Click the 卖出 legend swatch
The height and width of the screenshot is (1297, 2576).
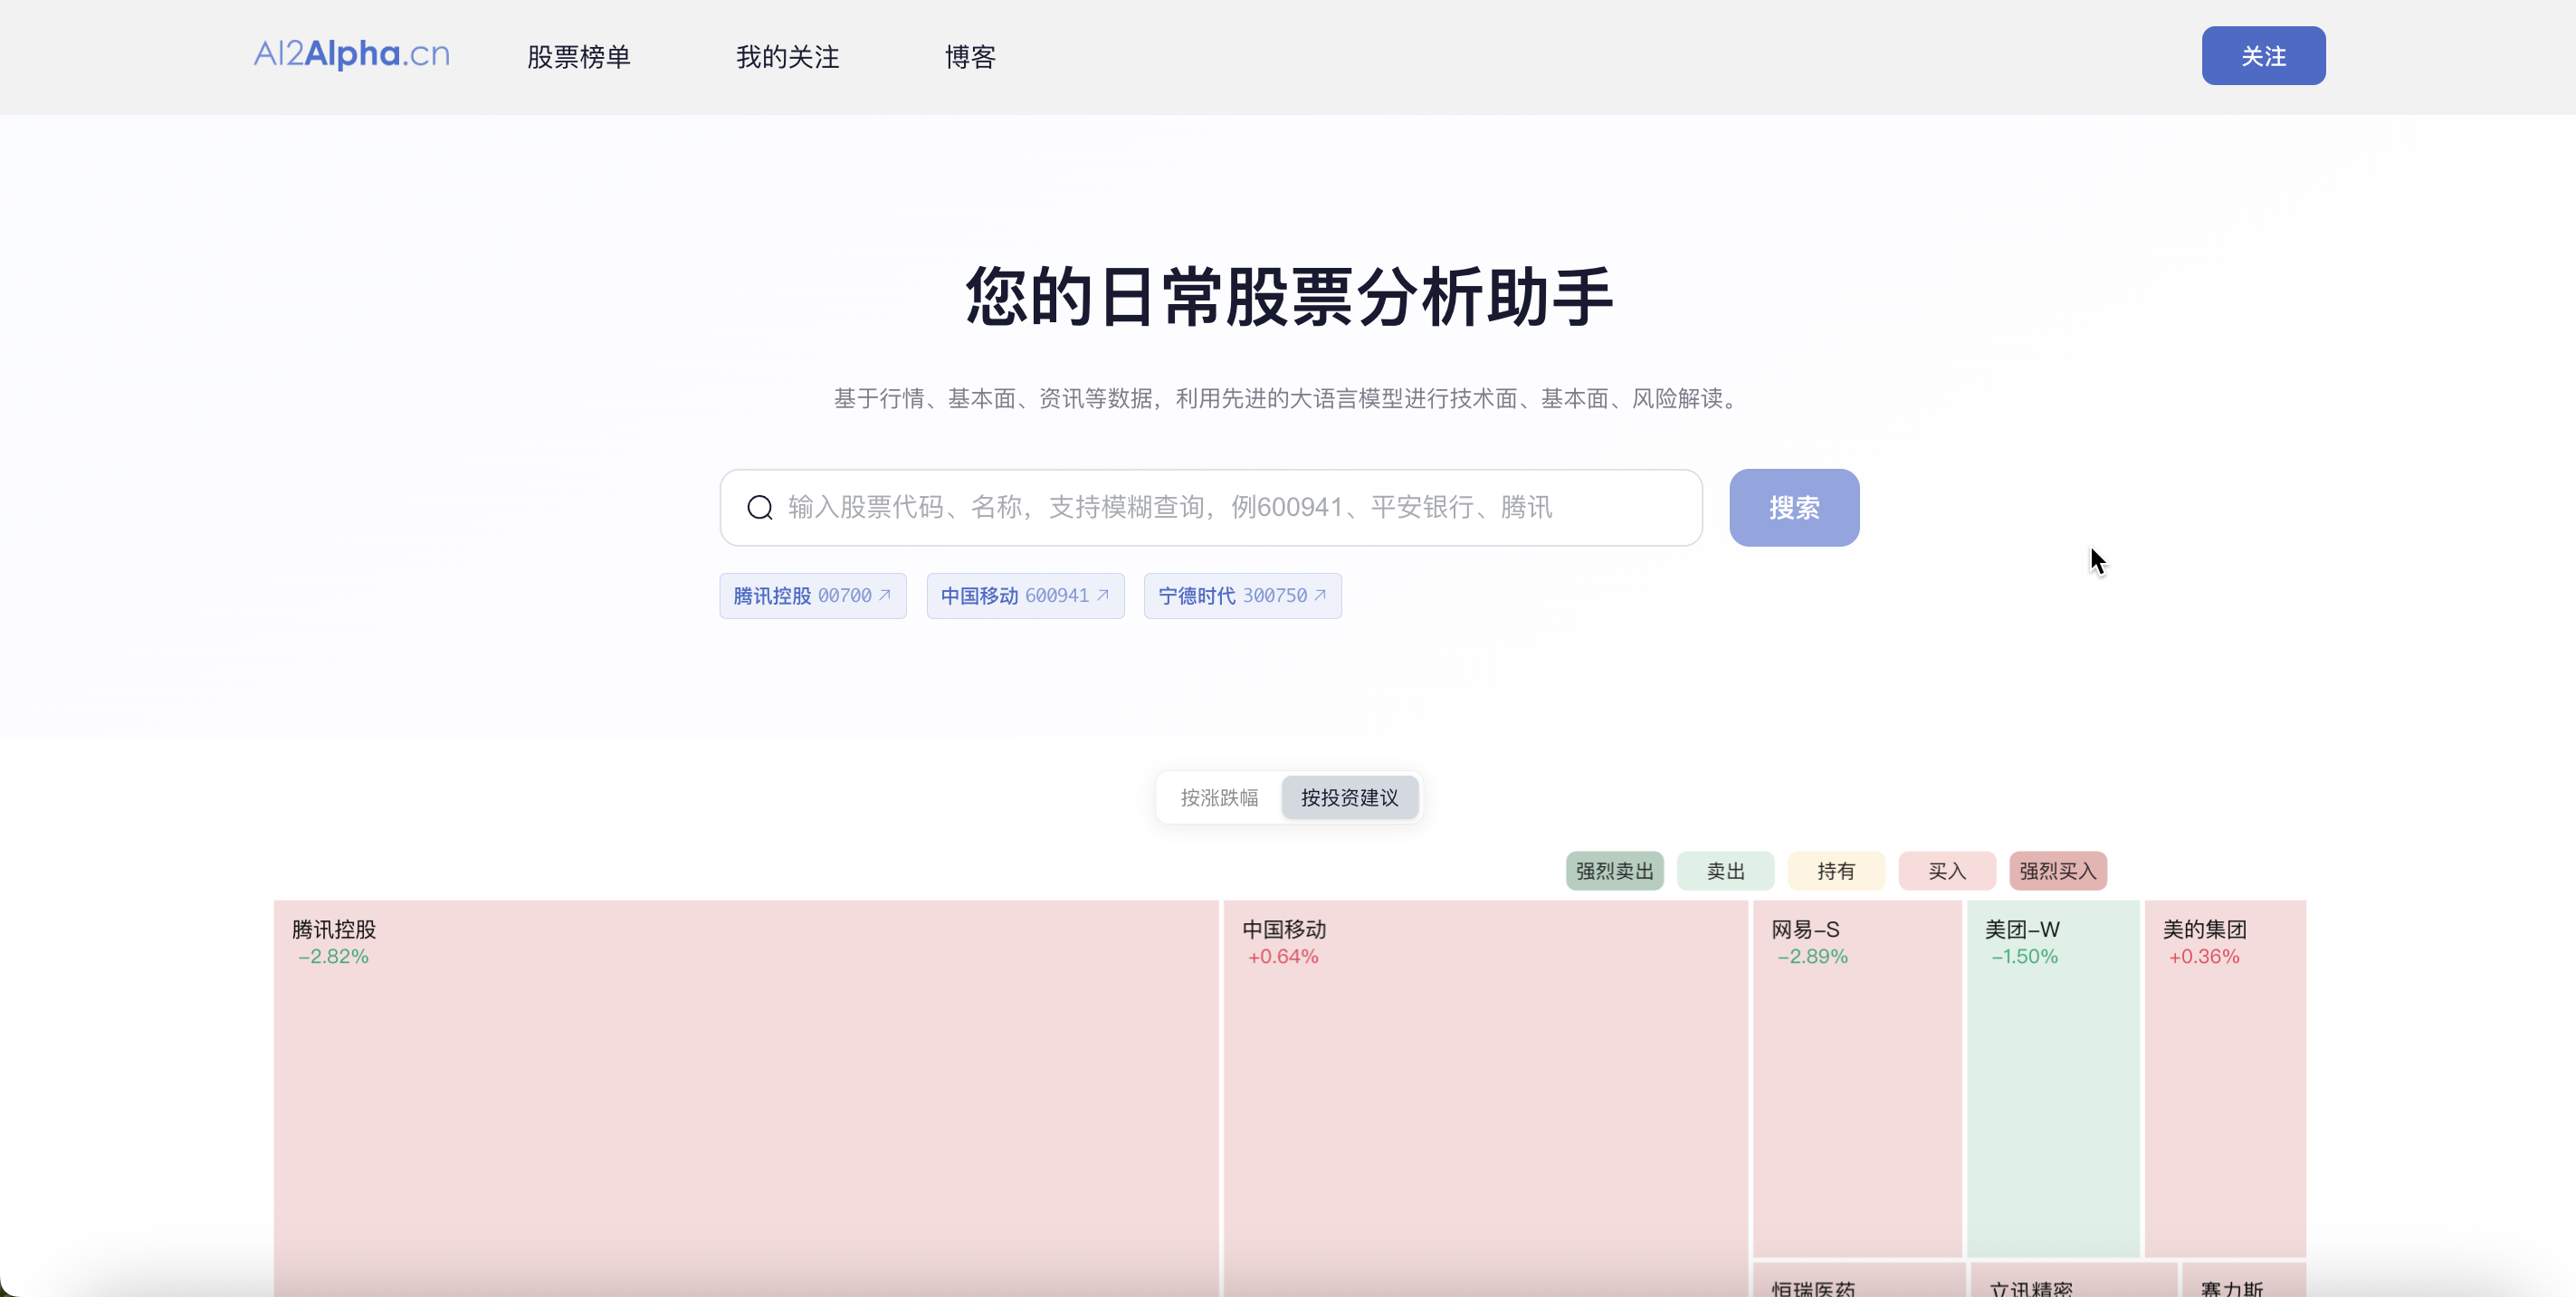point(1725,871)
